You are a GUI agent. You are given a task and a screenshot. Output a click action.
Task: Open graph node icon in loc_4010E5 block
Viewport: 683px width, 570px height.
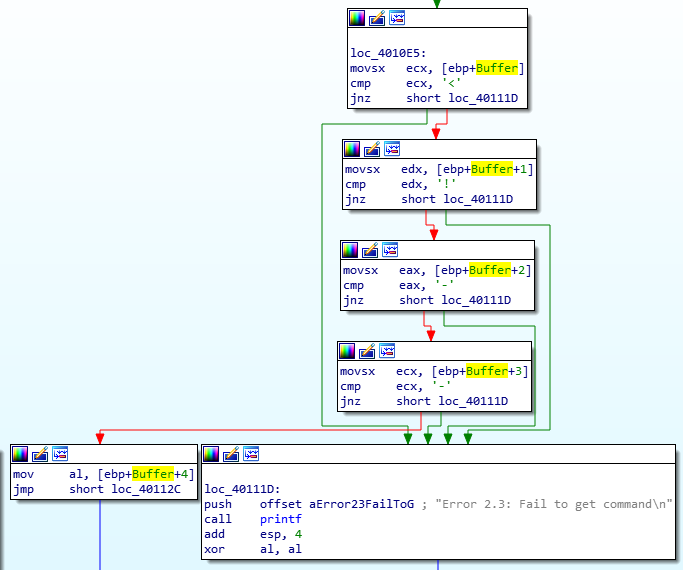click(x=397, y=18)
